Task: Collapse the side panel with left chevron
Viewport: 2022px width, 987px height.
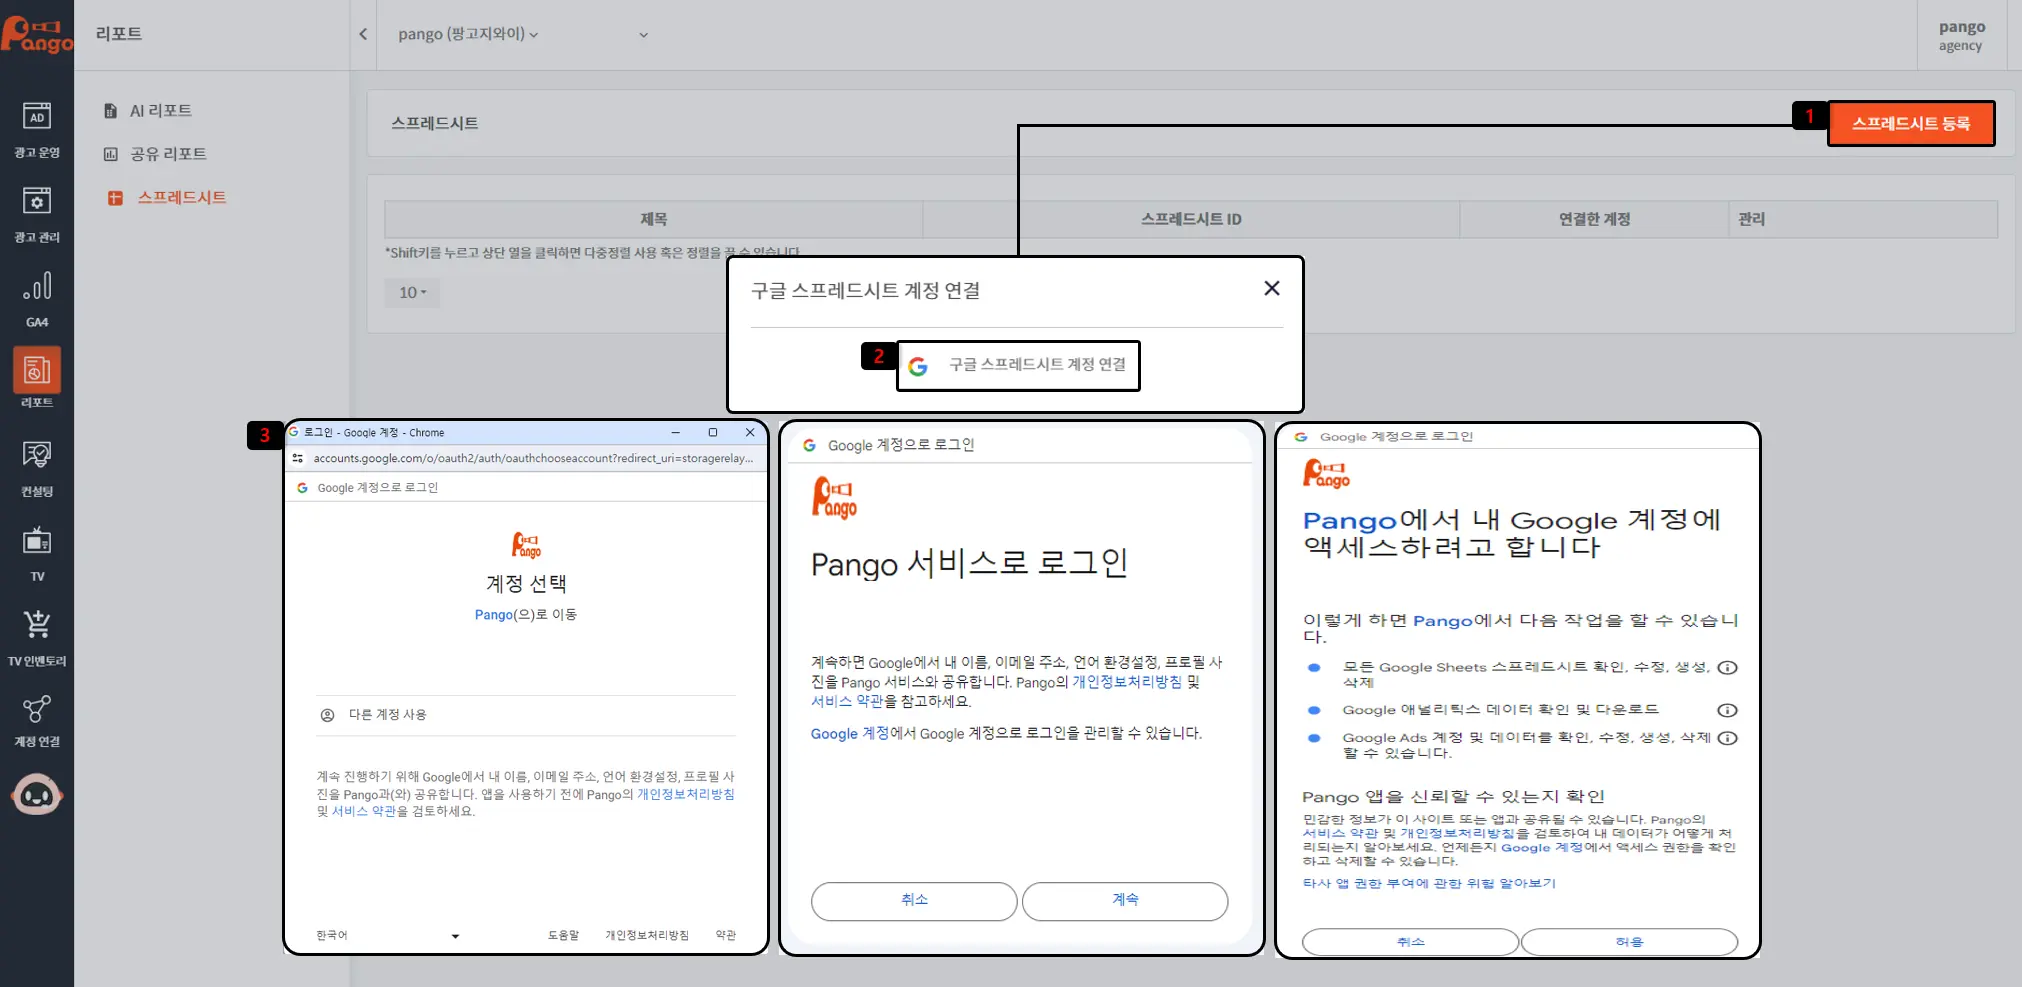Action: tap(363, 34)
